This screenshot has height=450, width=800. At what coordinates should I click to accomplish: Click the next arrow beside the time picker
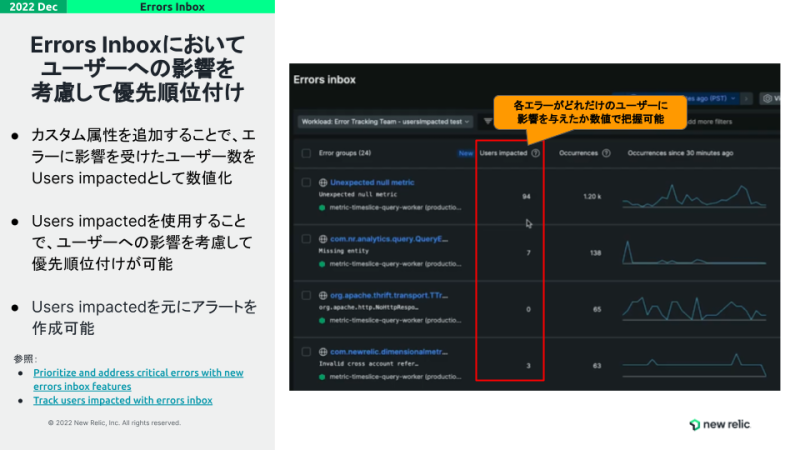(746, 98)
